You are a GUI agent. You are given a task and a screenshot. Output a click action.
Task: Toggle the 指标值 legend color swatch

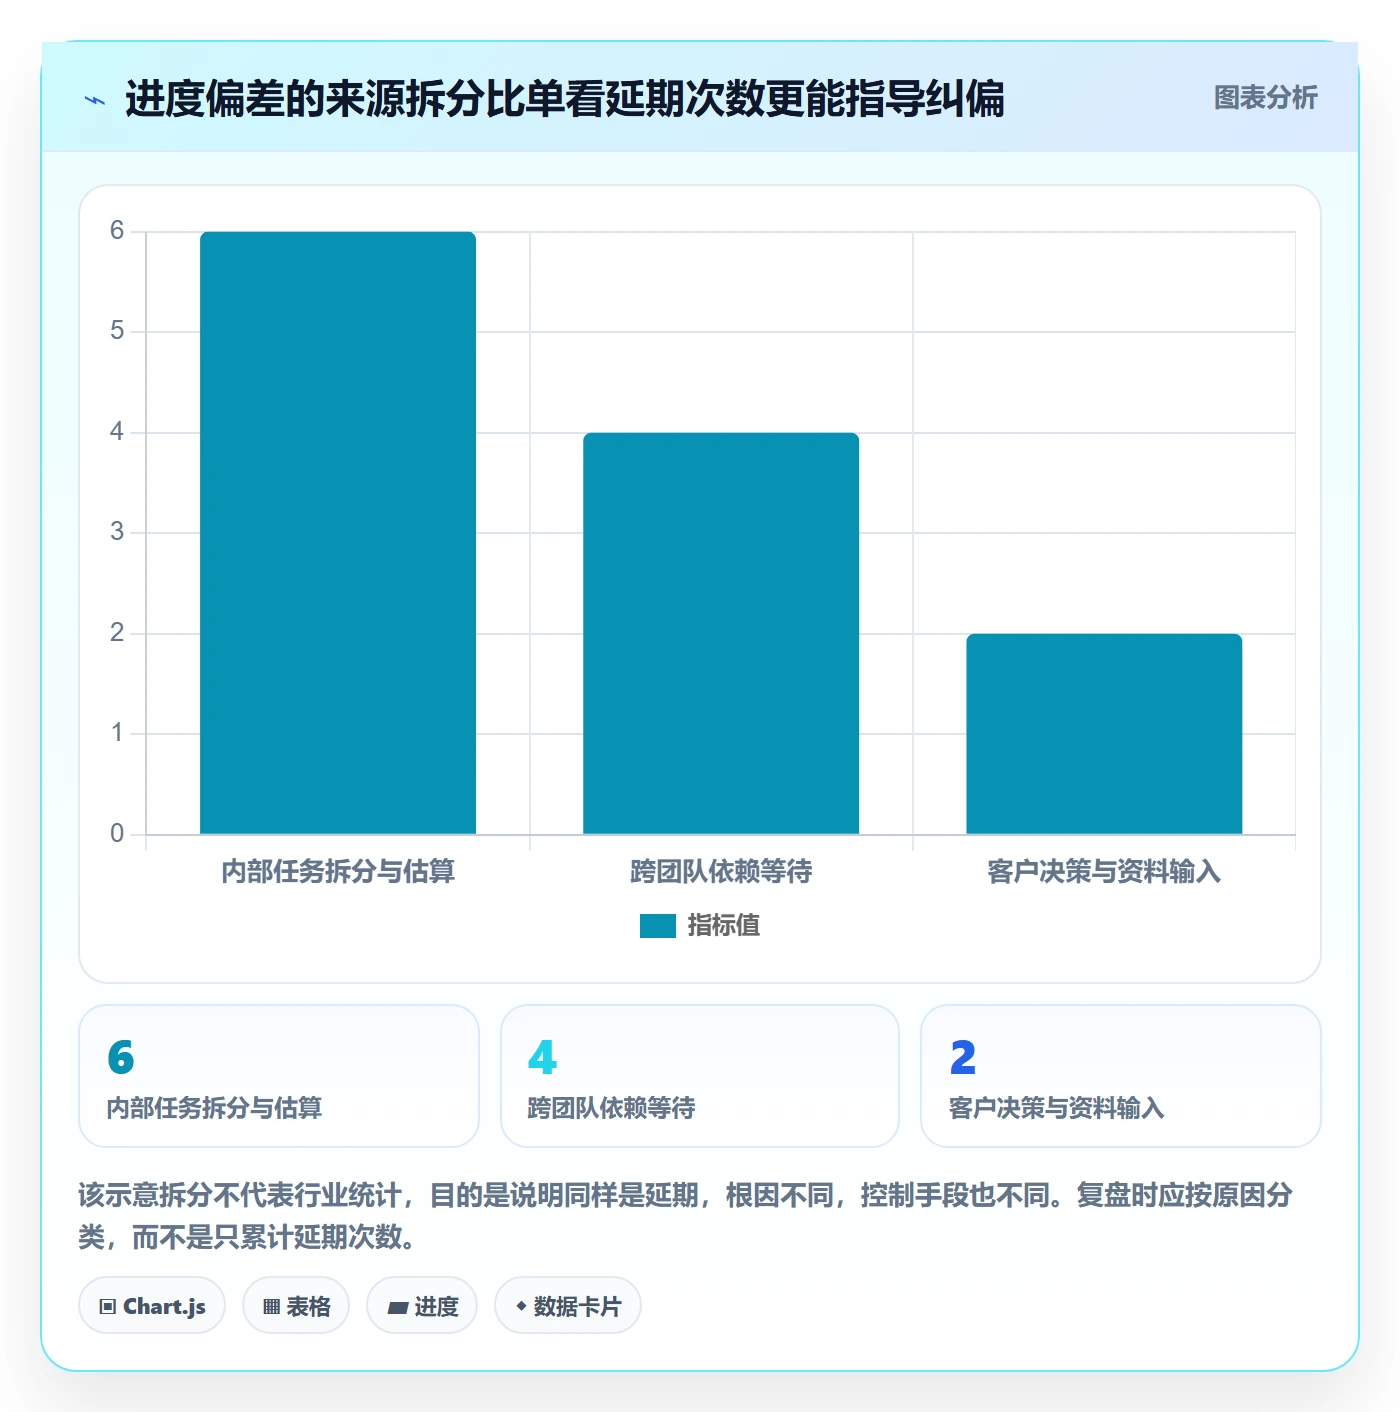coord(657,926)
